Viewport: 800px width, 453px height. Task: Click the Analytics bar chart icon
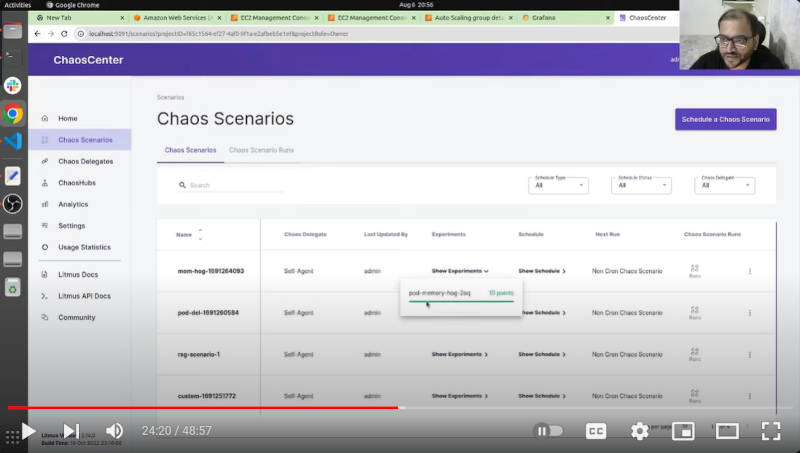45,204
